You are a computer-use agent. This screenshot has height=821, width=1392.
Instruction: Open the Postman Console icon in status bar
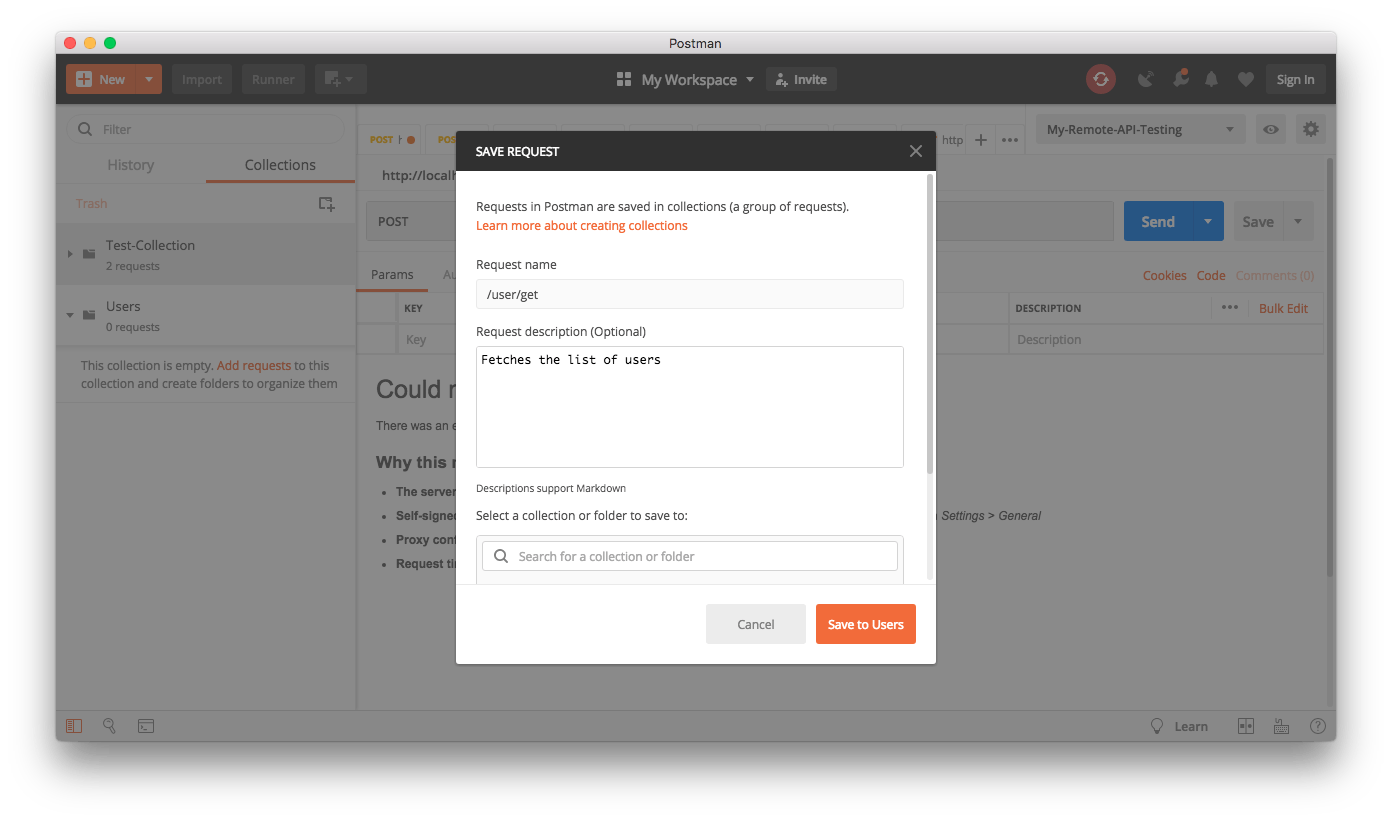click(x=145, y=726)
